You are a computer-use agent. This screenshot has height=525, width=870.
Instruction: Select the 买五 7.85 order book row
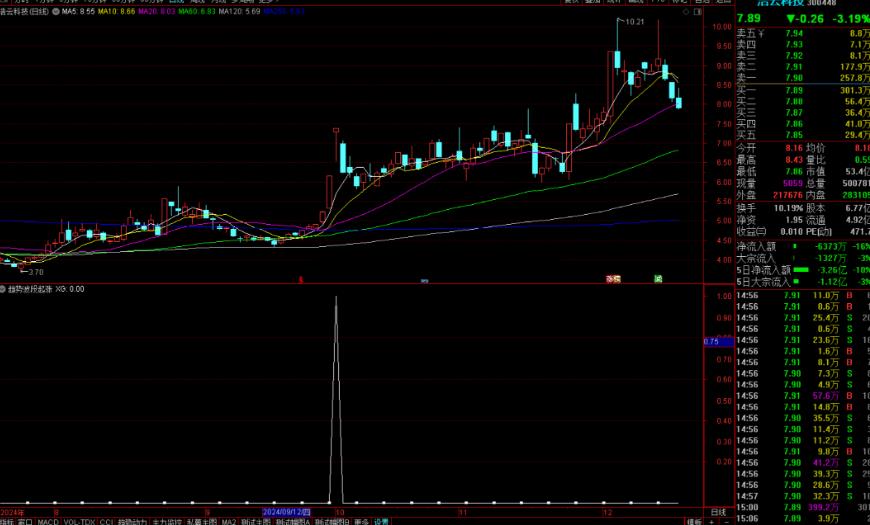click(x=803, y=134)
